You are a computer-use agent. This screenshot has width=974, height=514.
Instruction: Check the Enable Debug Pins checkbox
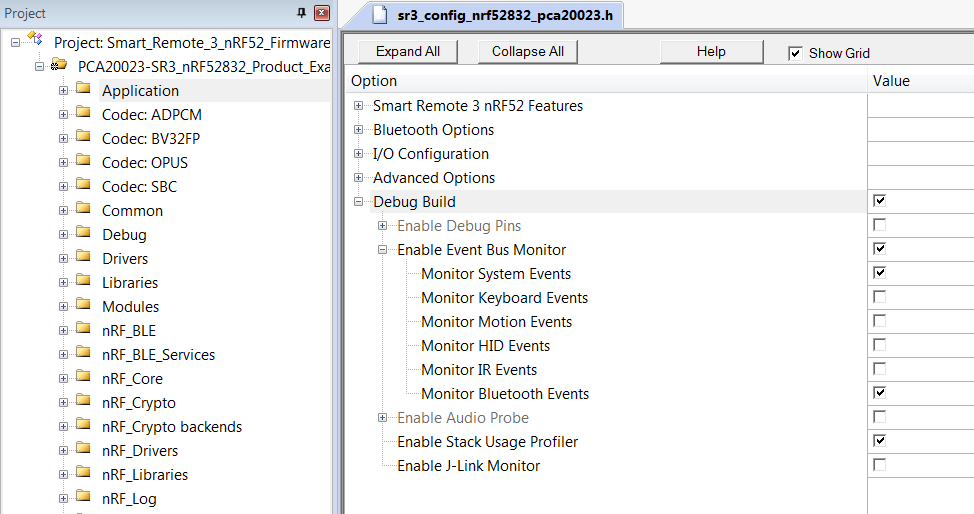879,224
